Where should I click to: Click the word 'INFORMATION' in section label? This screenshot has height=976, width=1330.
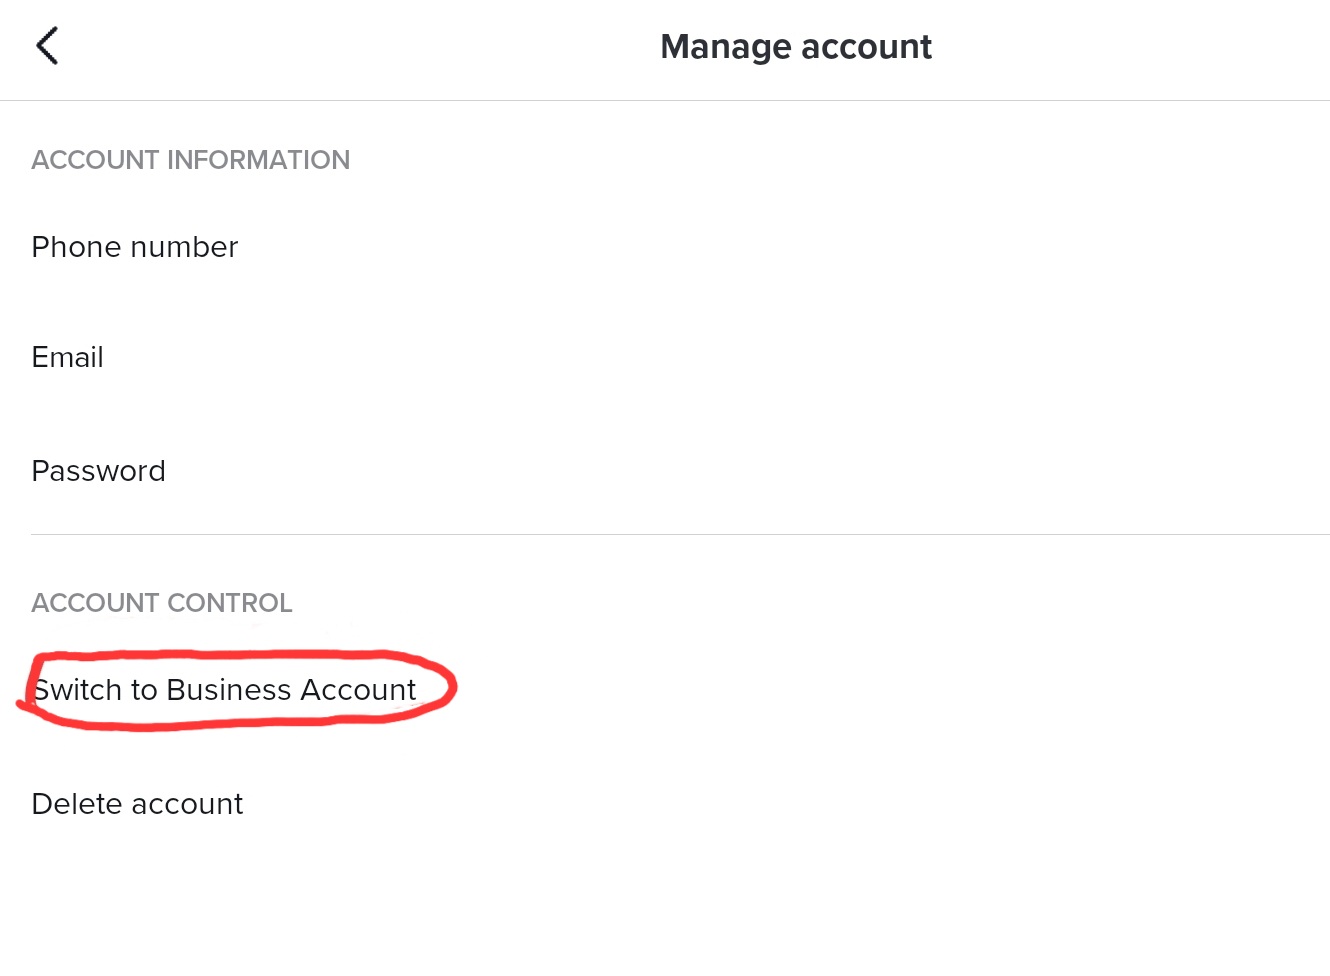(258, 160)
